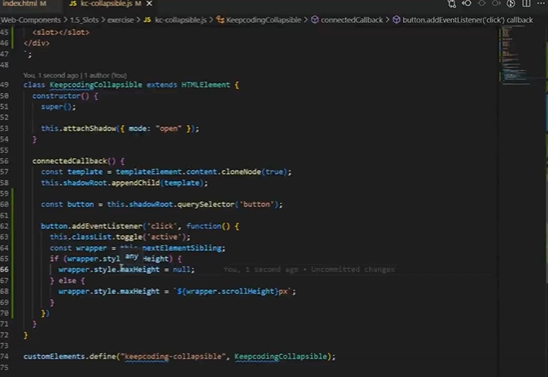Screen dimensions: 548x377
Task: Open the More Actions ellipsis menu
Action: click(x=541, y=3)
